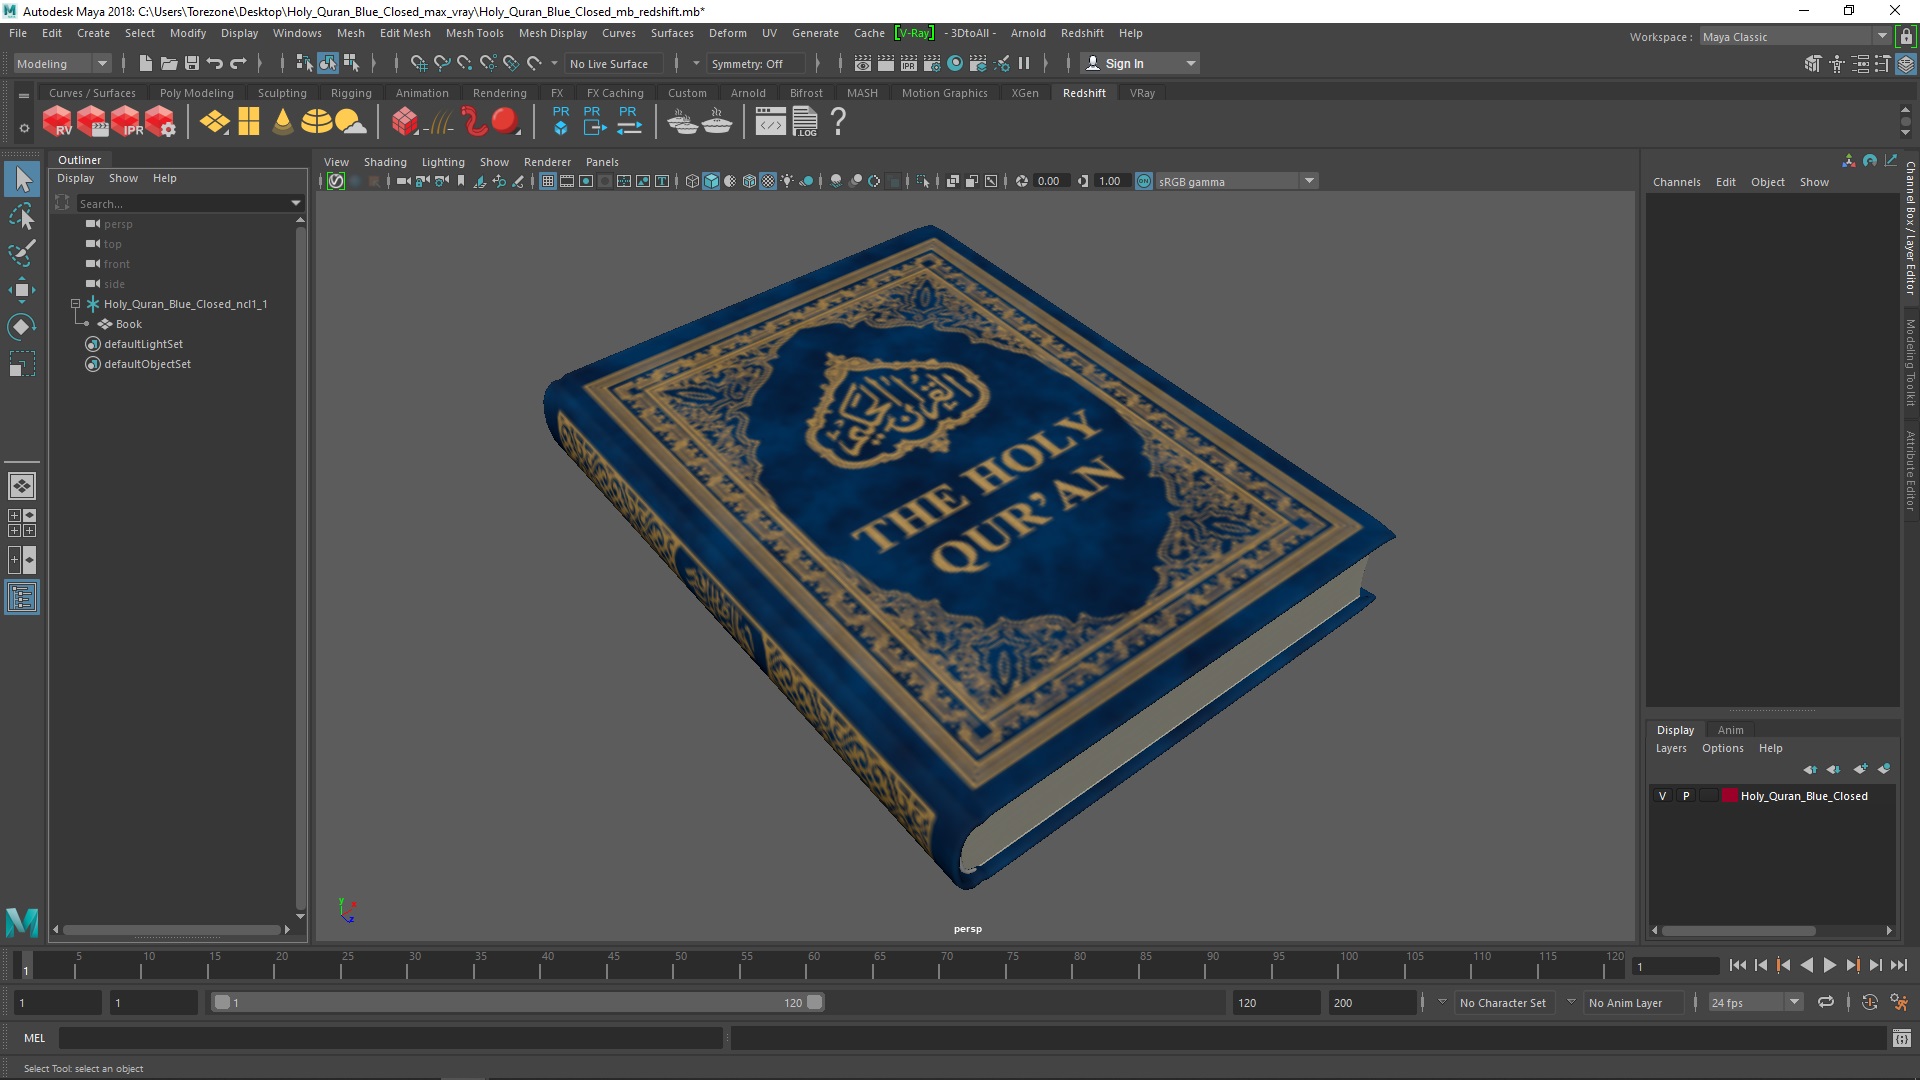Toggle textured display in viewport toolbar
This screenshot has width=1920, height=1080.
[x=768, y=181]
